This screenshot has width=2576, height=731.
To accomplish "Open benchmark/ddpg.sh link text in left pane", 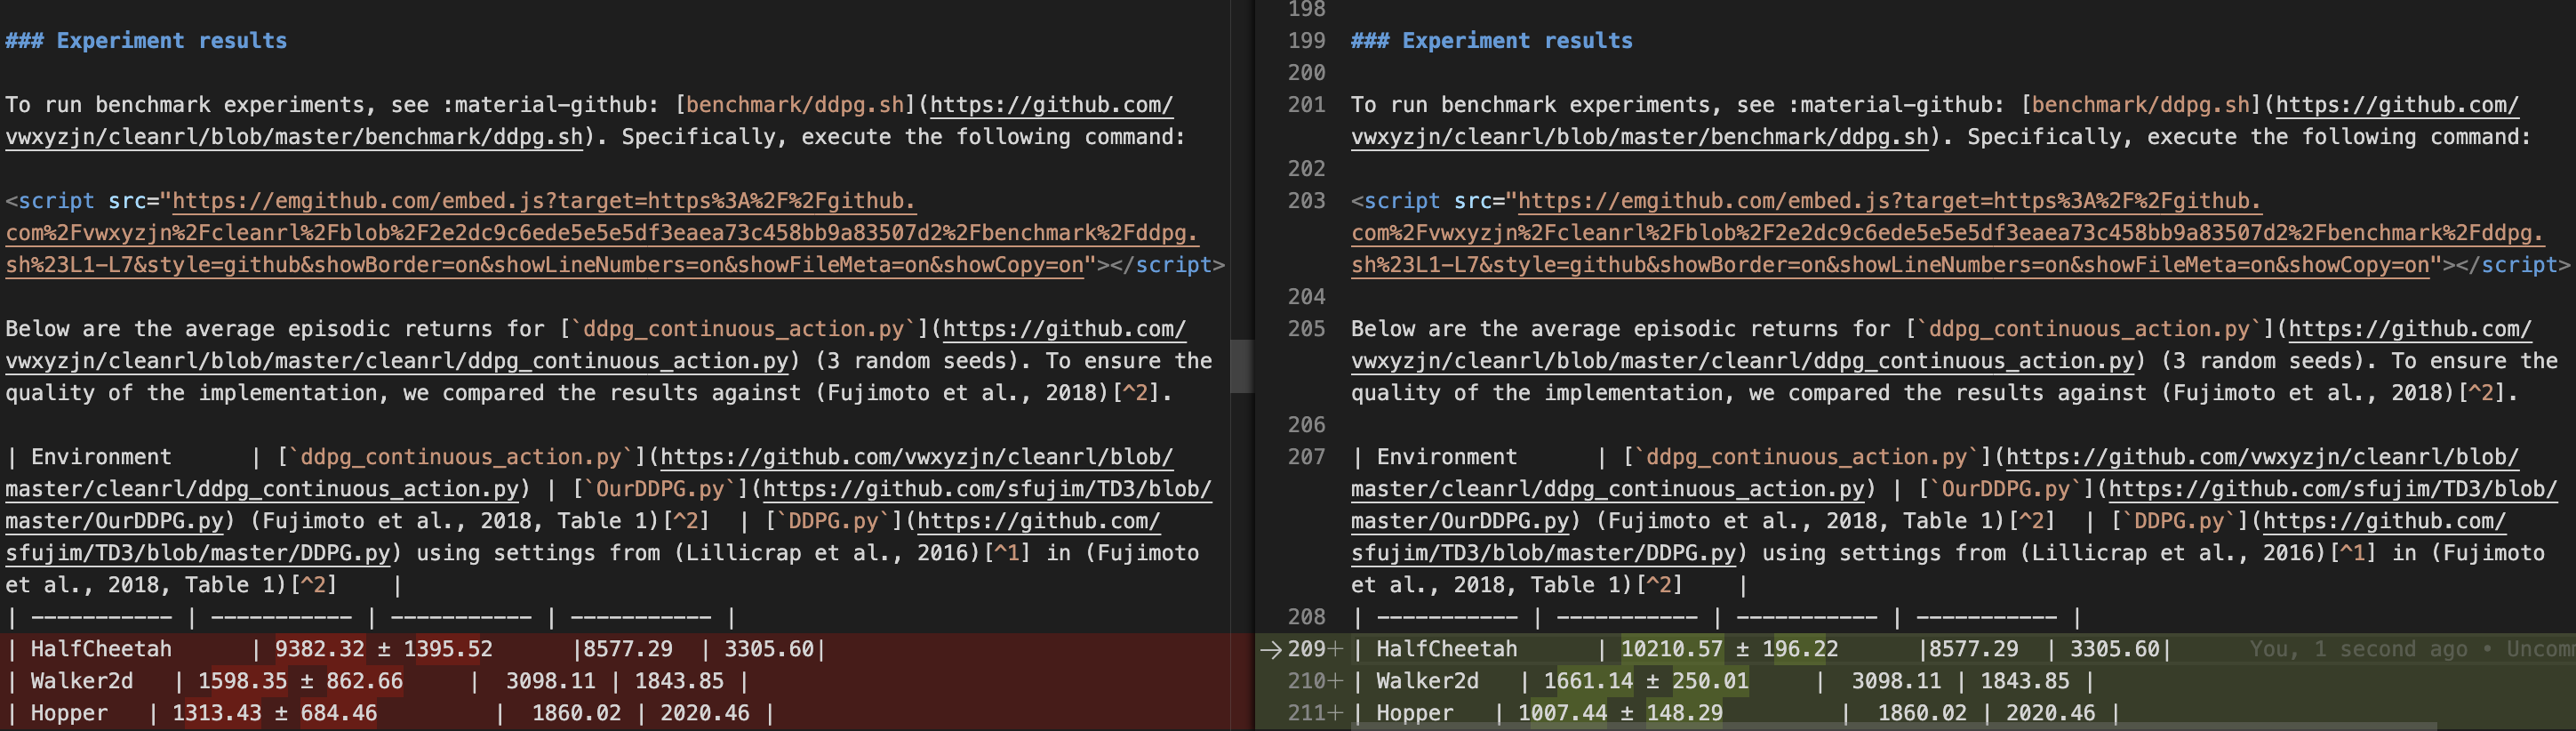I will [x=795, y=105].
